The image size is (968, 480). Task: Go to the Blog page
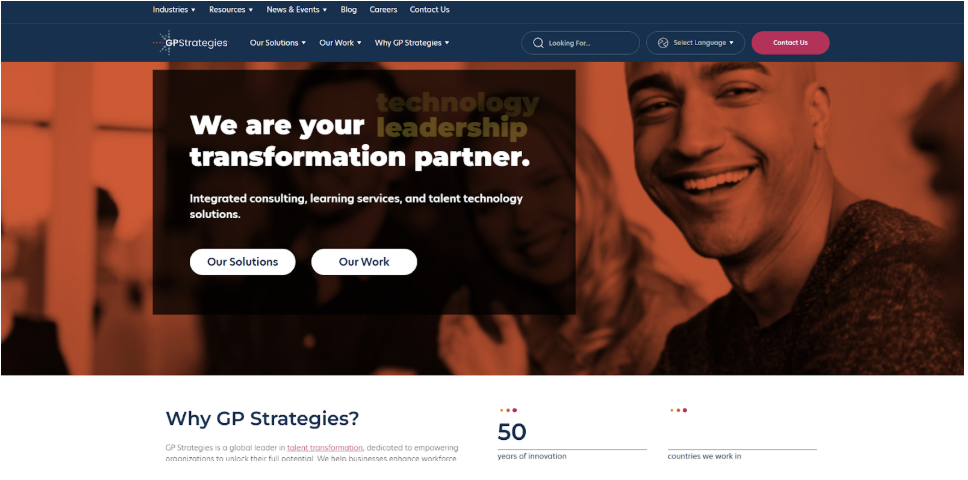(349, 10)
